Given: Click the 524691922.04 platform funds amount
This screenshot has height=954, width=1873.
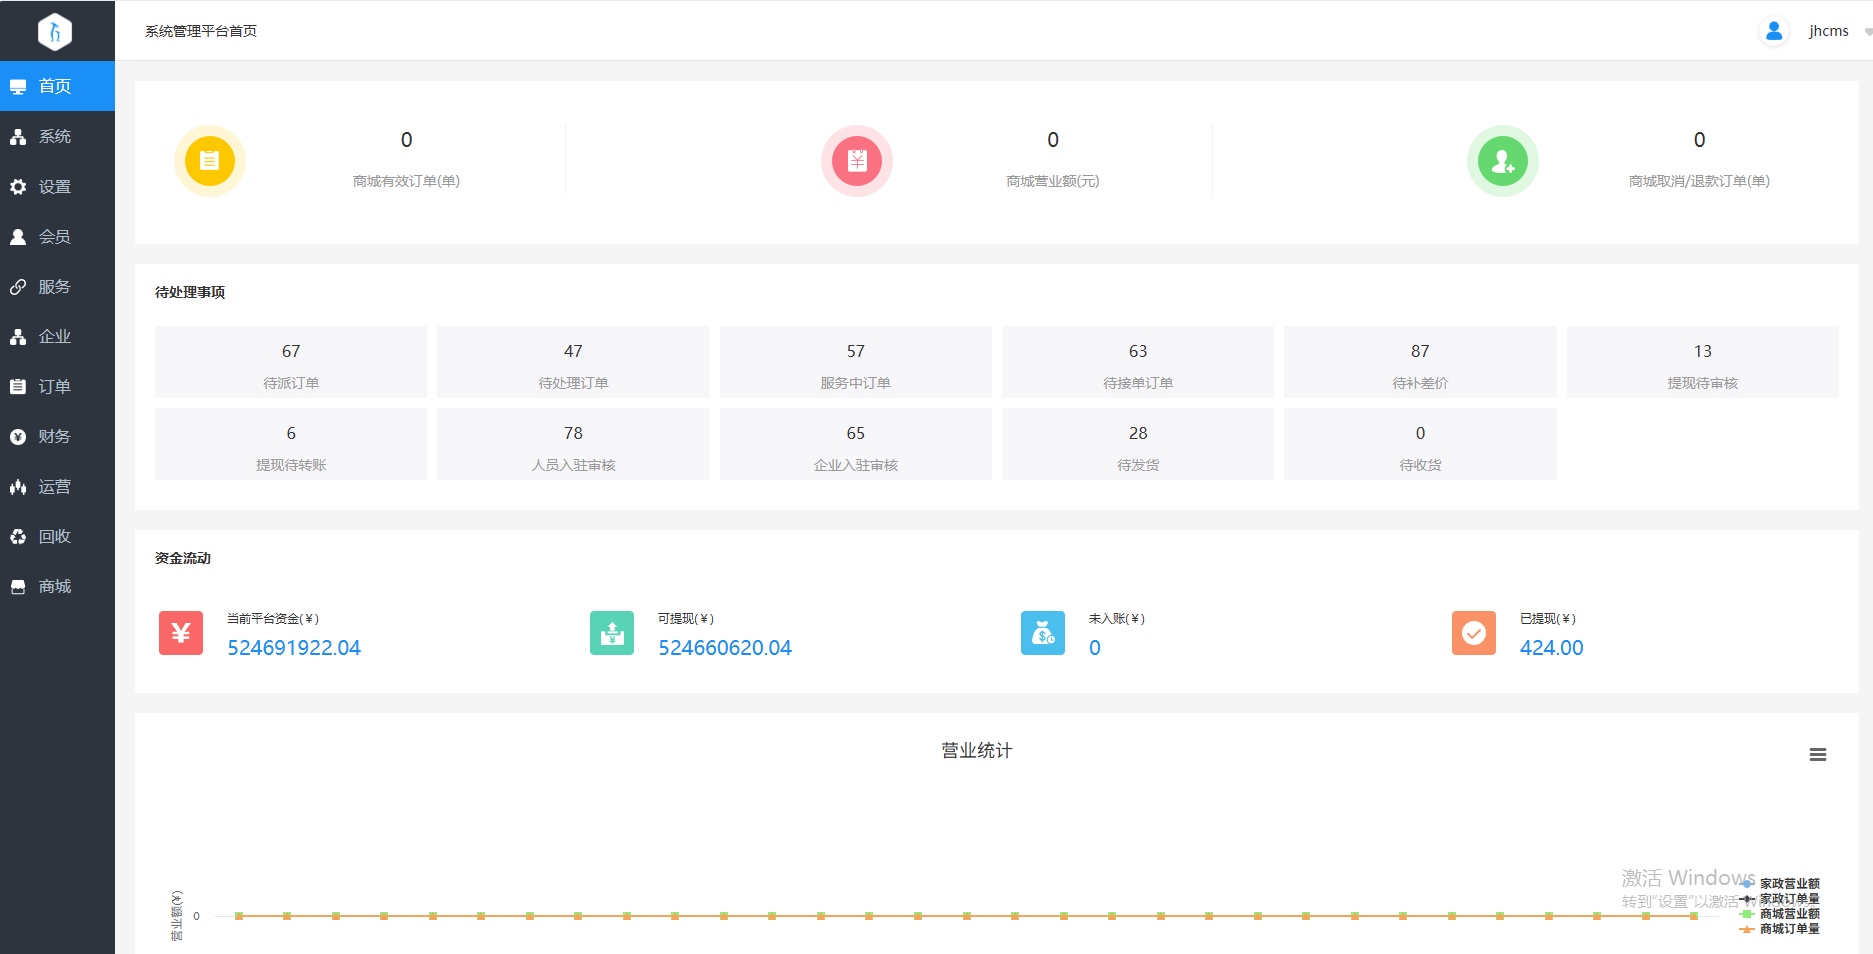Looking at the screenshot, I should pos(294,648).
